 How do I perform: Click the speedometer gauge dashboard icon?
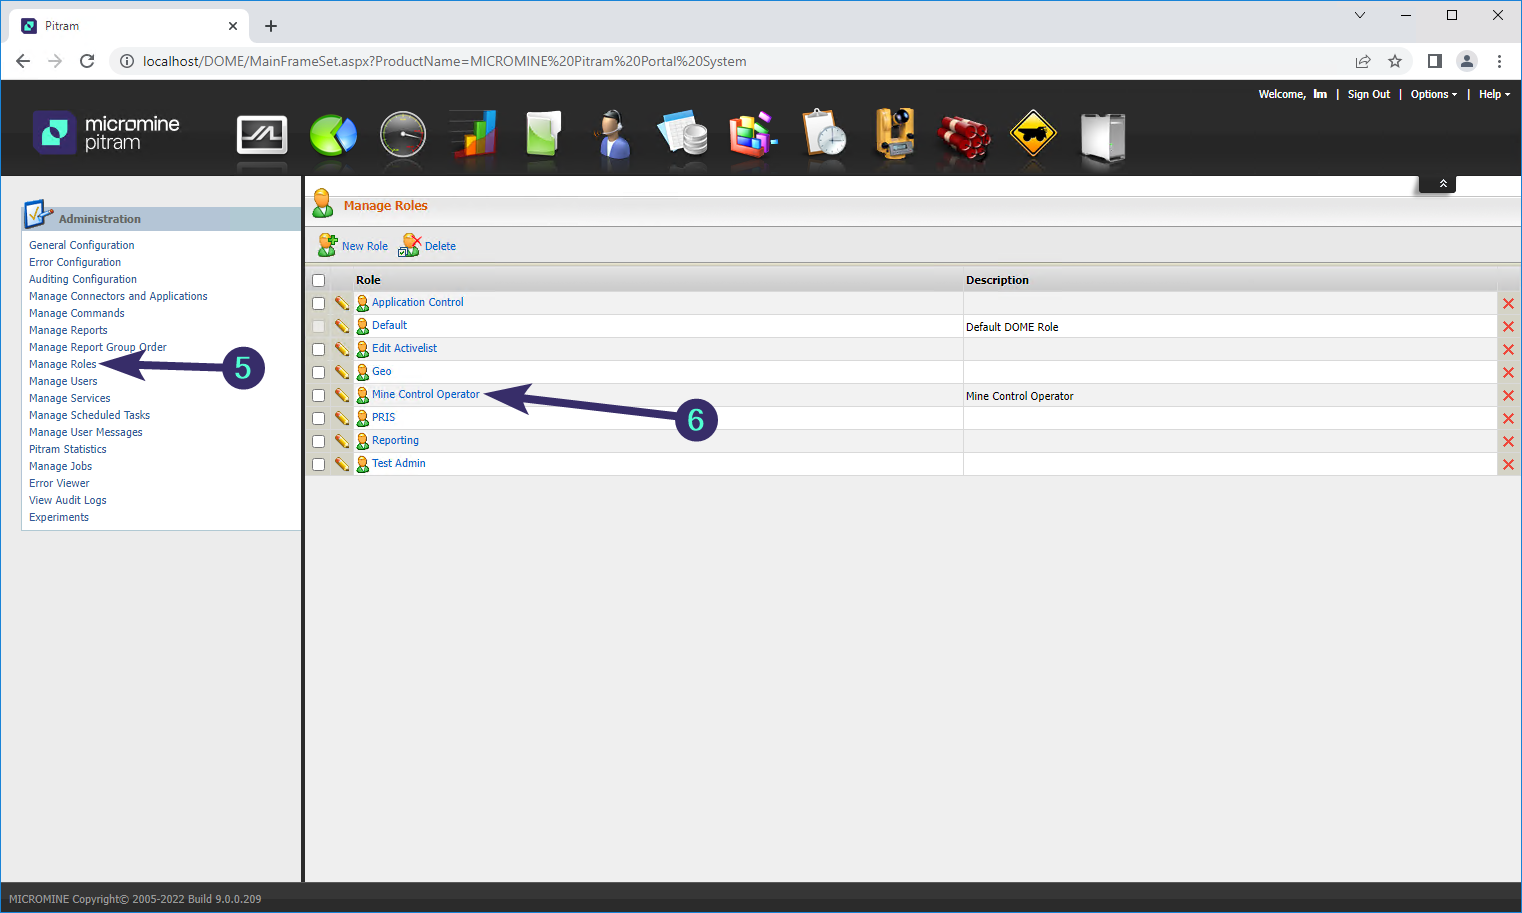[x=403, y=135]
